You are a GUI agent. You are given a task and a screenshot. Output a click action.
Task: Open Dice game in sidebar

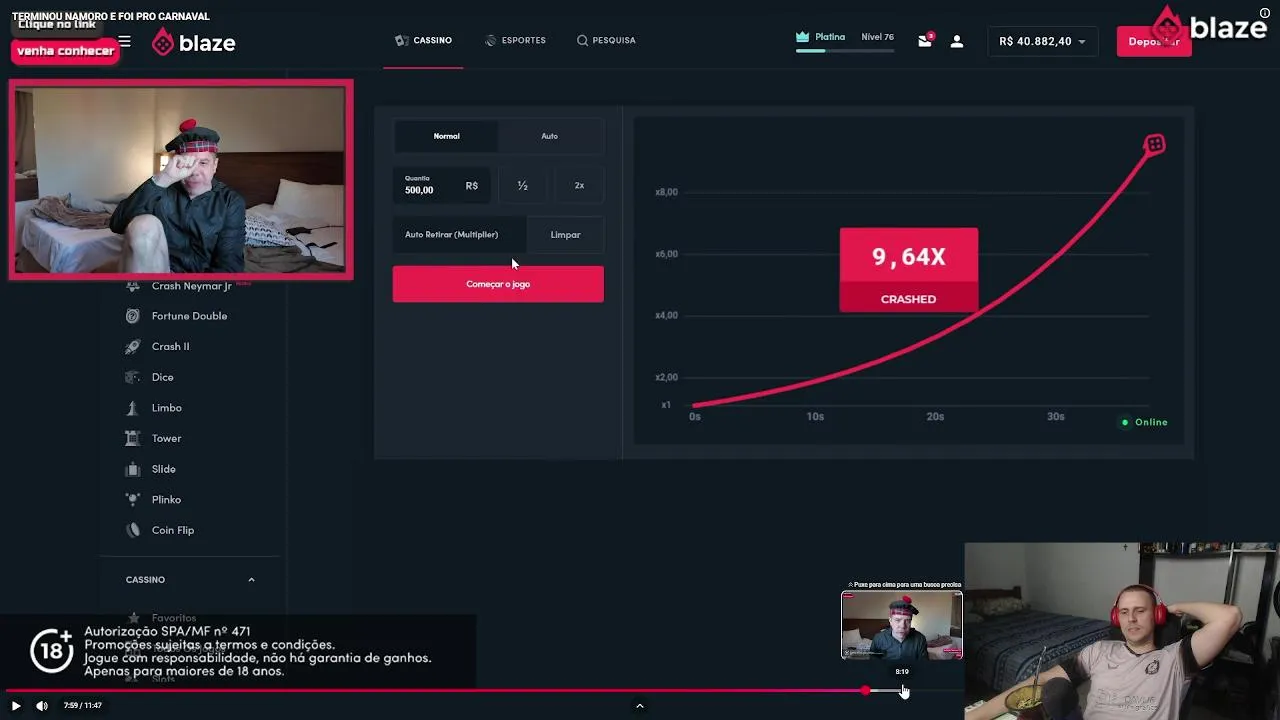pyautogui.click(x=162, y=377)
